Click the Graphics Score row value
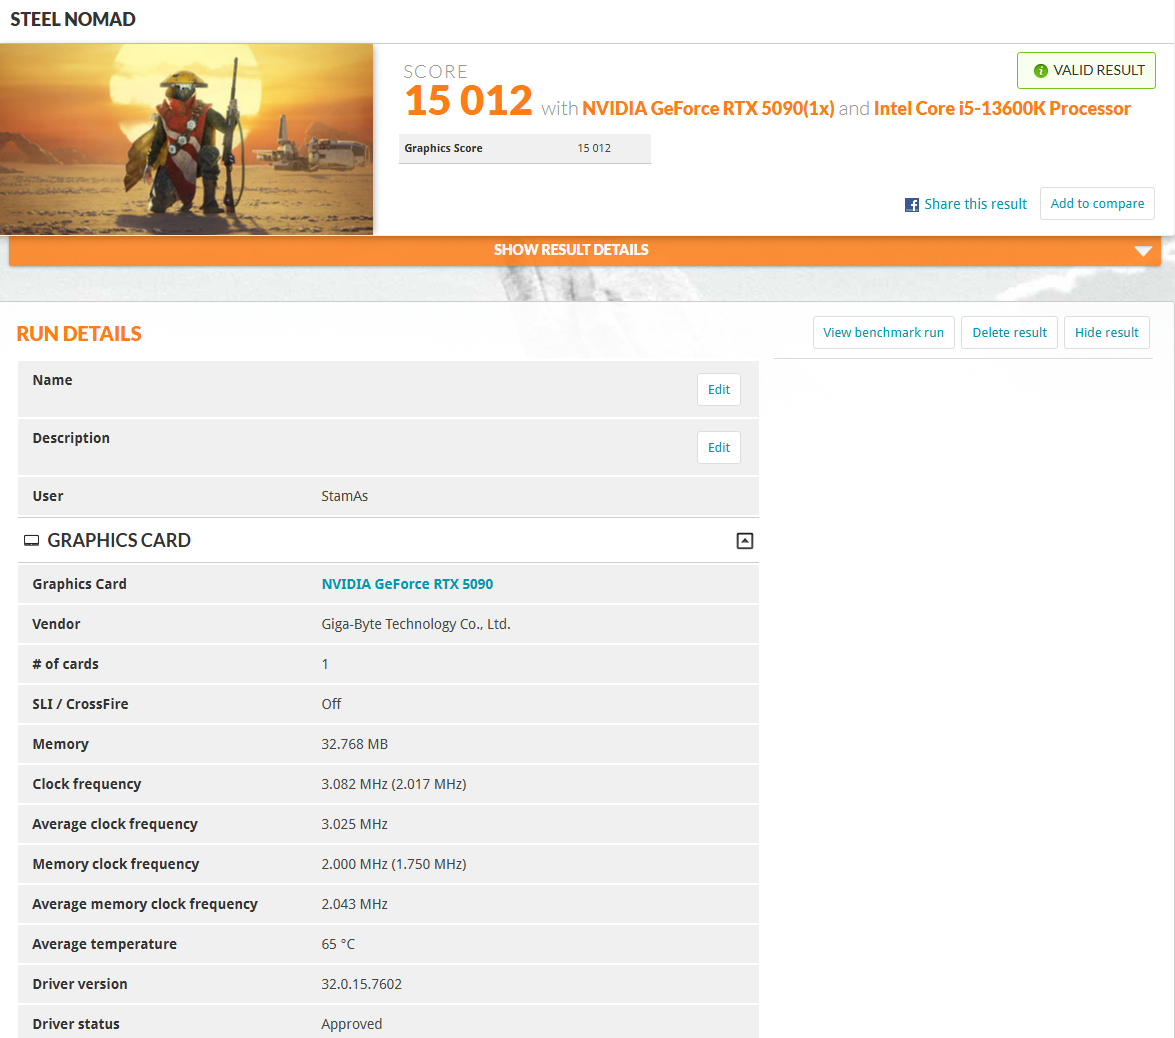Image resolution: width=1175 pixels, height=1038 pixels. pos(593,148)
